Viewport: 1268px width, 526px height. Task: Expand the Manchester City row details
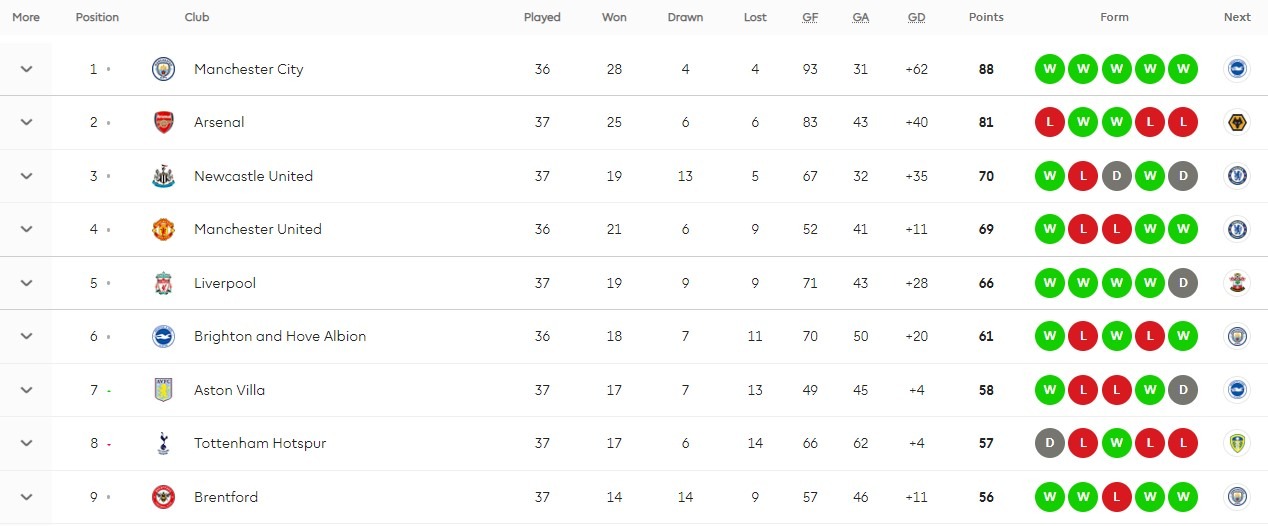click(27, 69)
